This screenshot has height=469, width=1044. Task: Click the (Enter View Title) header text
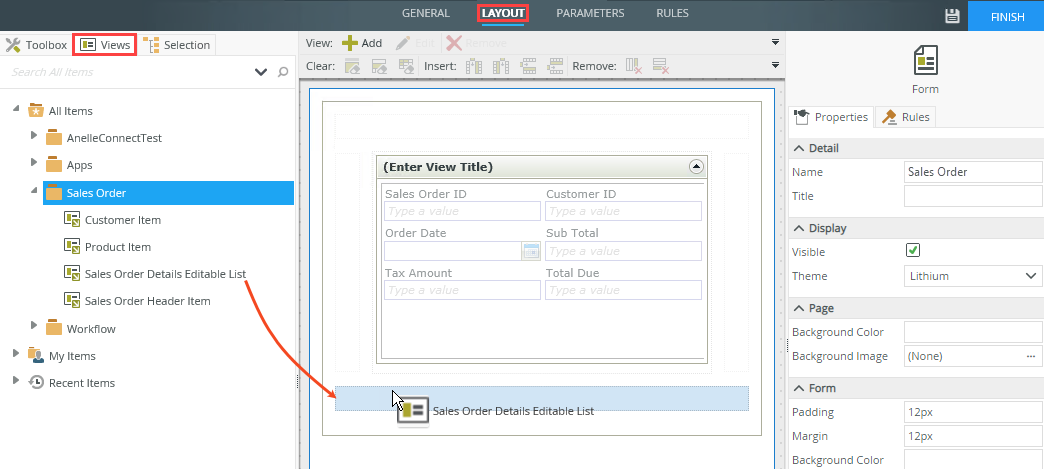(x=438, y=167)
